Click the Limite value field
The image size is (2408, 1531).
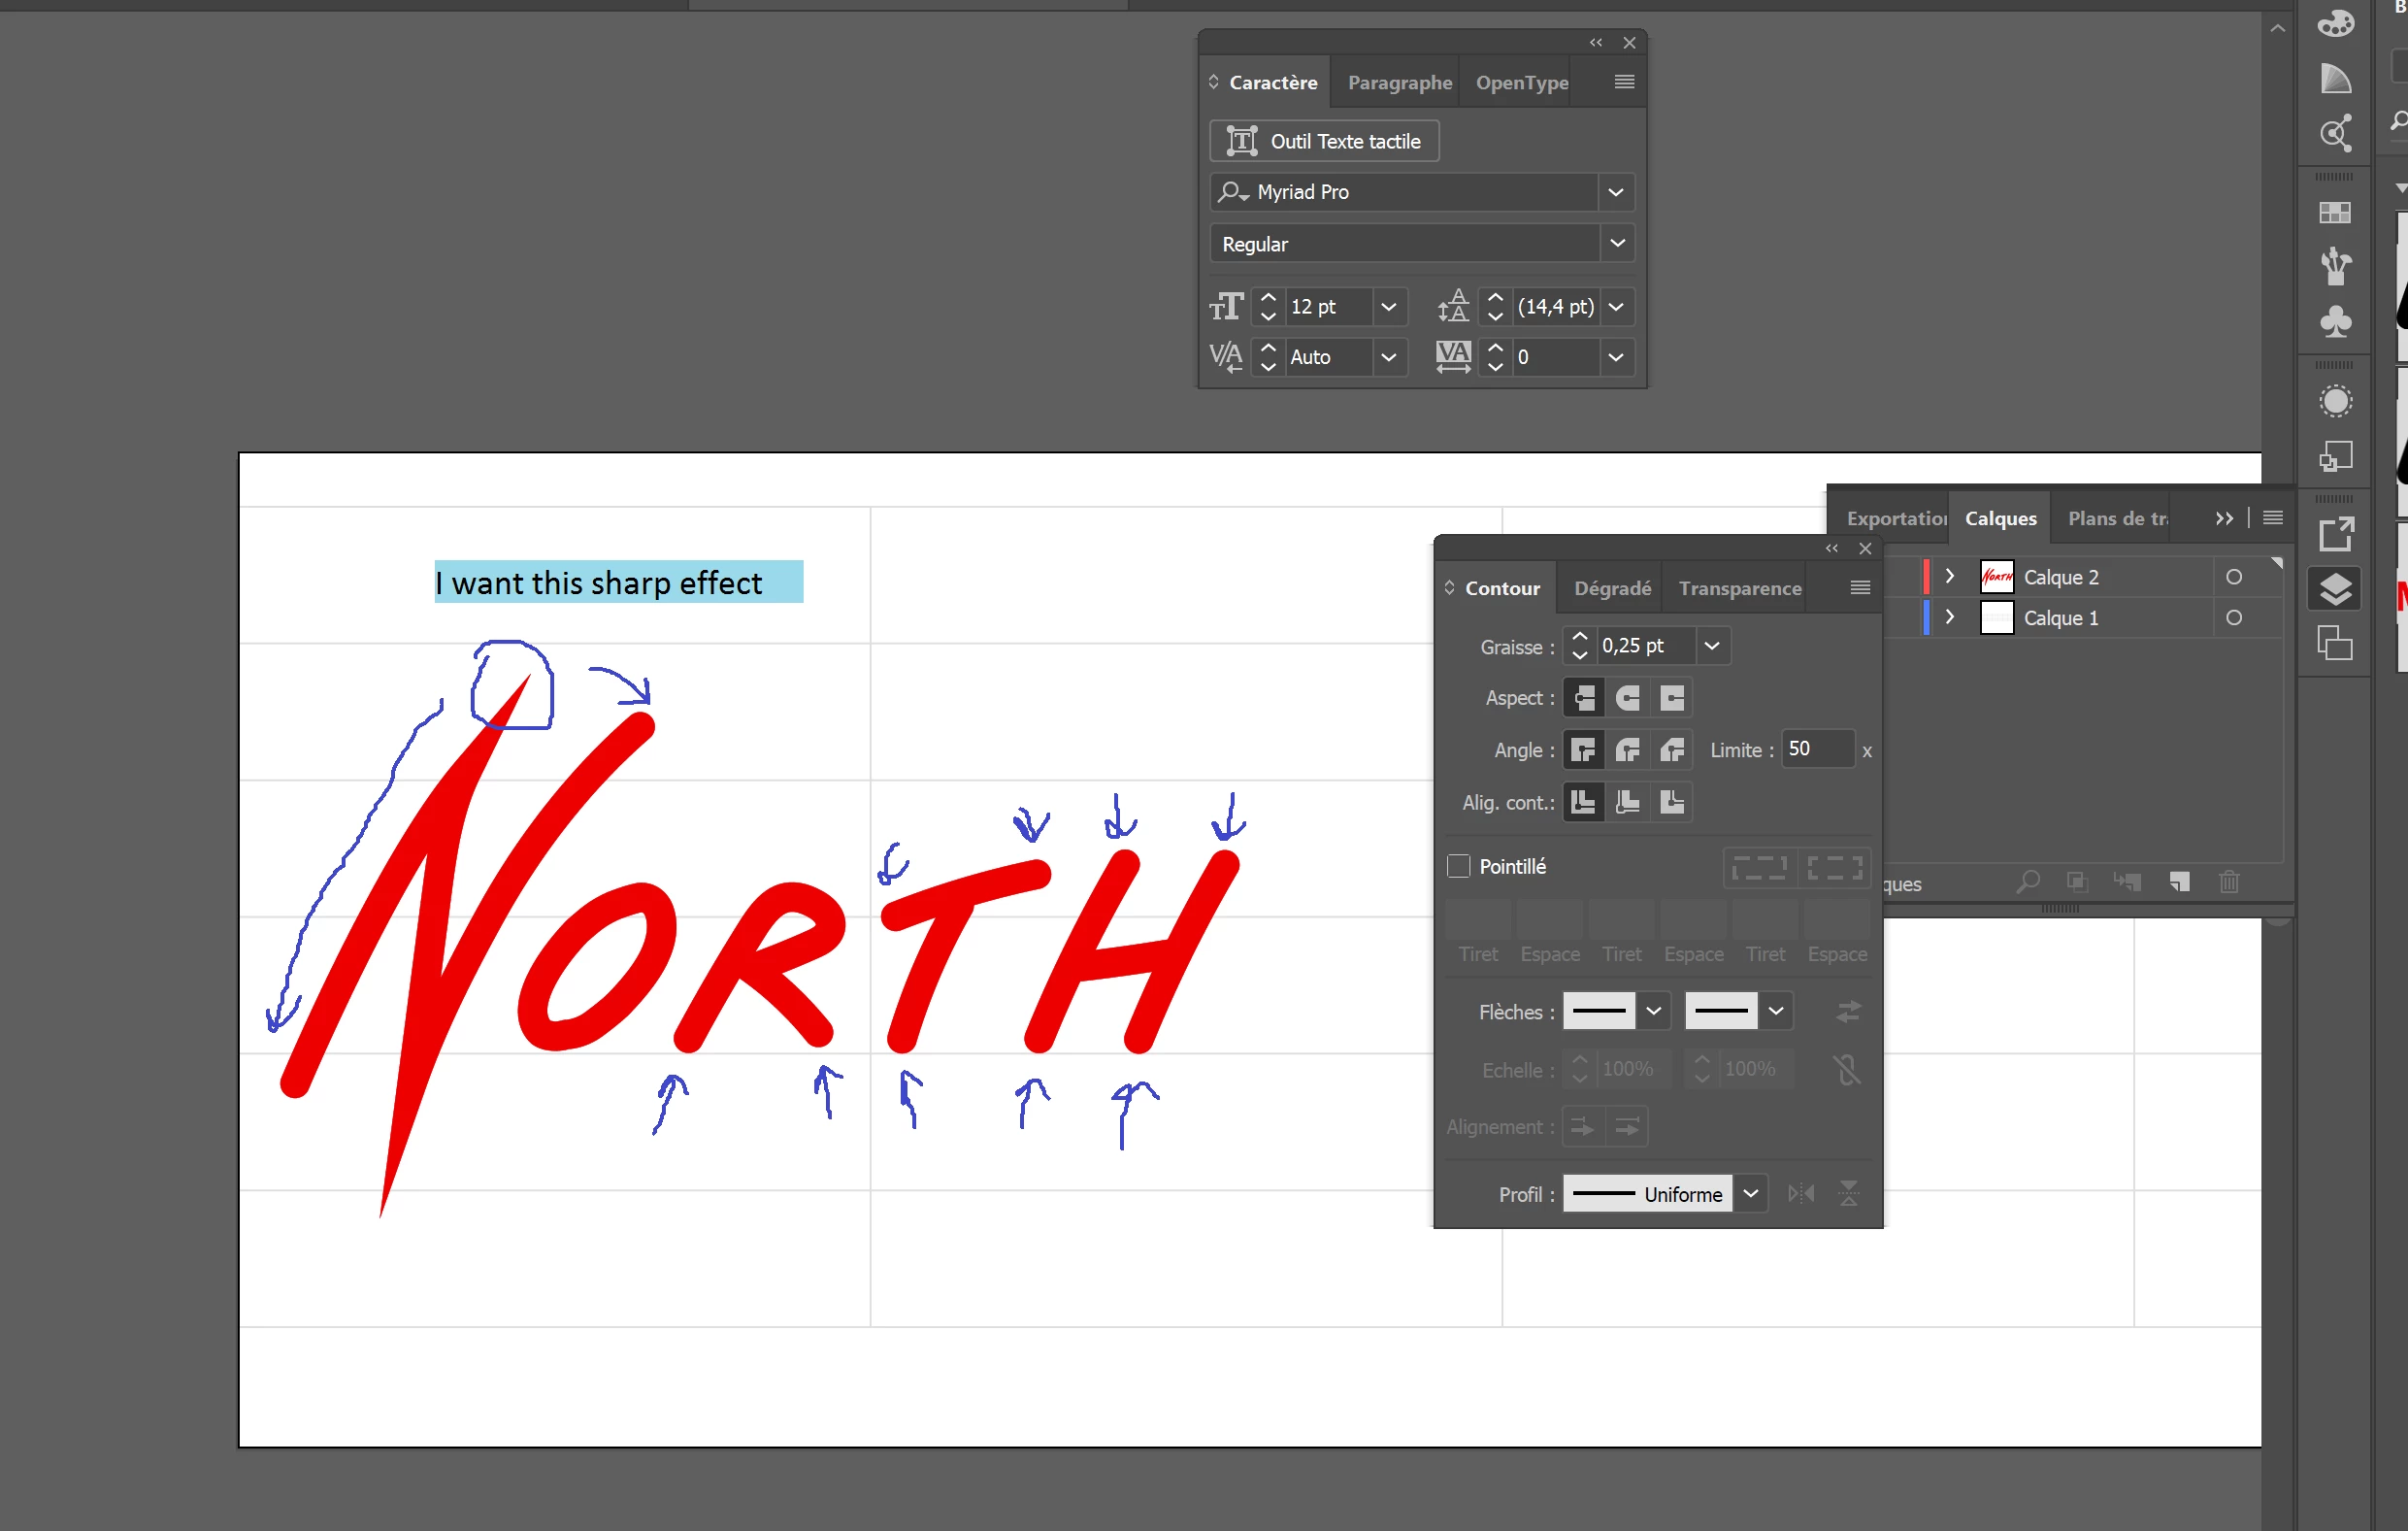1817,749
